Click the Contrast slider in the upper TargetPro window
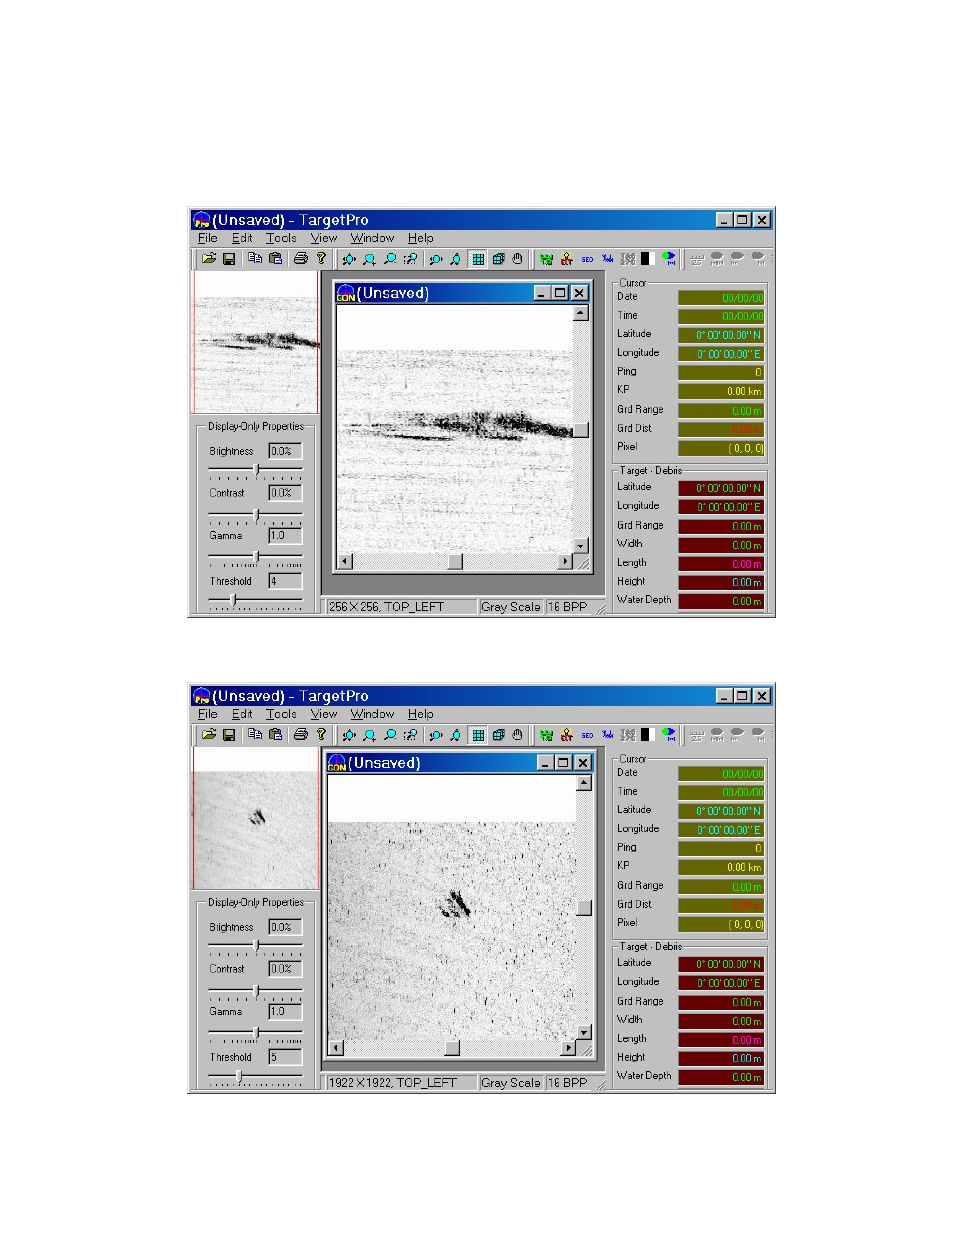This screenshot has width=954, height=1235. tap(255, 515)
